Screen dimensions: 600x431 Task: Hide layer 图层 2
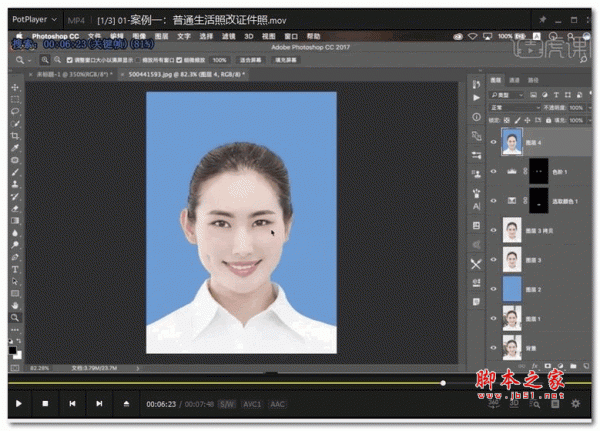point(493,289)
